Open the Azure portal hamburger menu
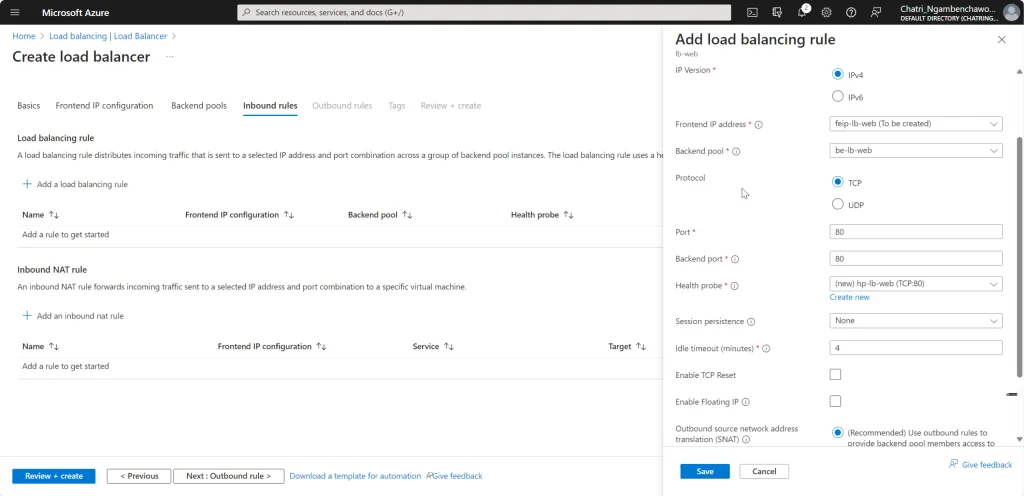 click(15, 12)
